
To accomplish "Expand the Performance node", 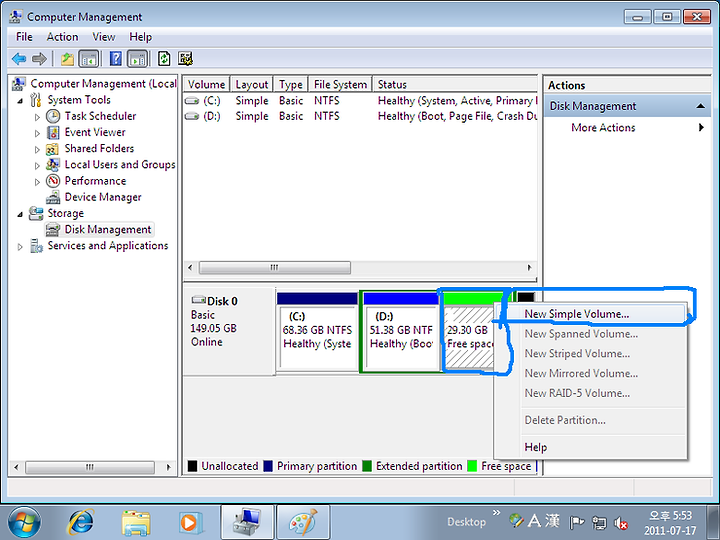I will tap(37, 182).
